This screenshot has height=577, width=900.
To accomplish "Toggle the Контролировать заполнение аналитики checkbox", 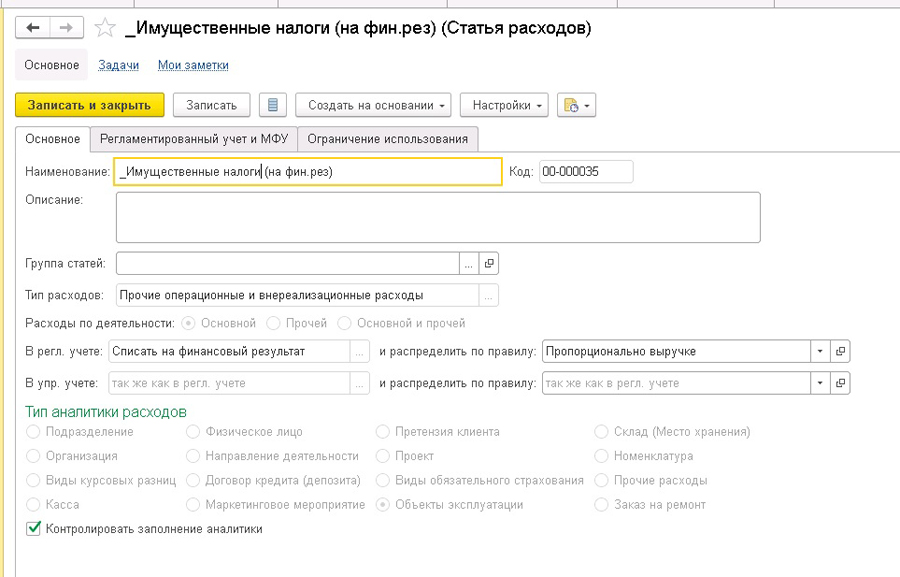I will (31, 530).
